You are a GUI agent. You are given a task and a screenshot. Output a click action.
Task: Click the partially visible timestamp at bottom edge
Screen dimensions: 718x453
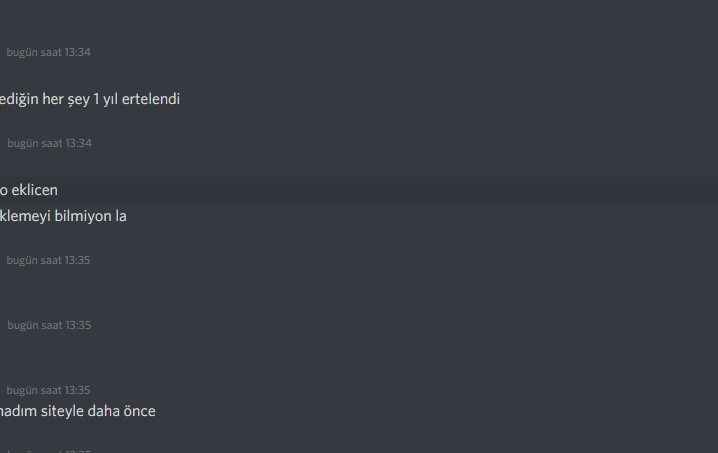coord(48,451)
